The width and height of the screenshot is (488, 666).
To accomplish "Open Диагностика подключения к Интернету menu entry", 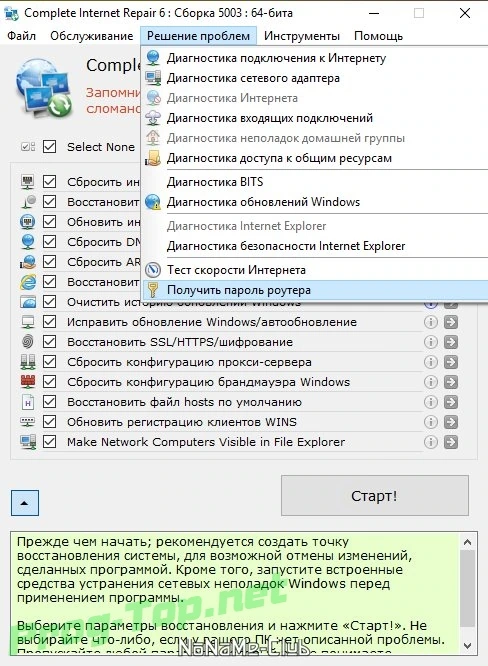I will tap(314, 58).
